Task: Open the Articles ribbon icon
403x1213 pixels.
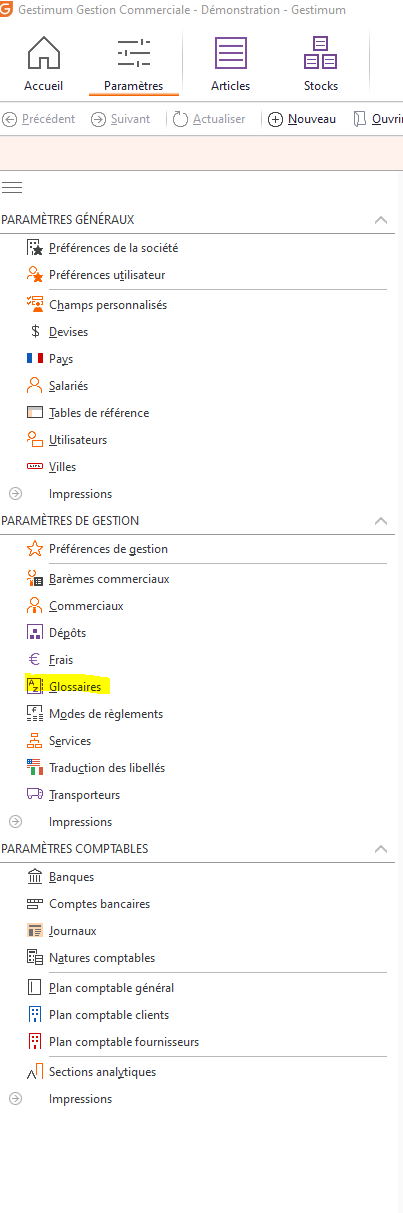Action: tap(231, 52)
